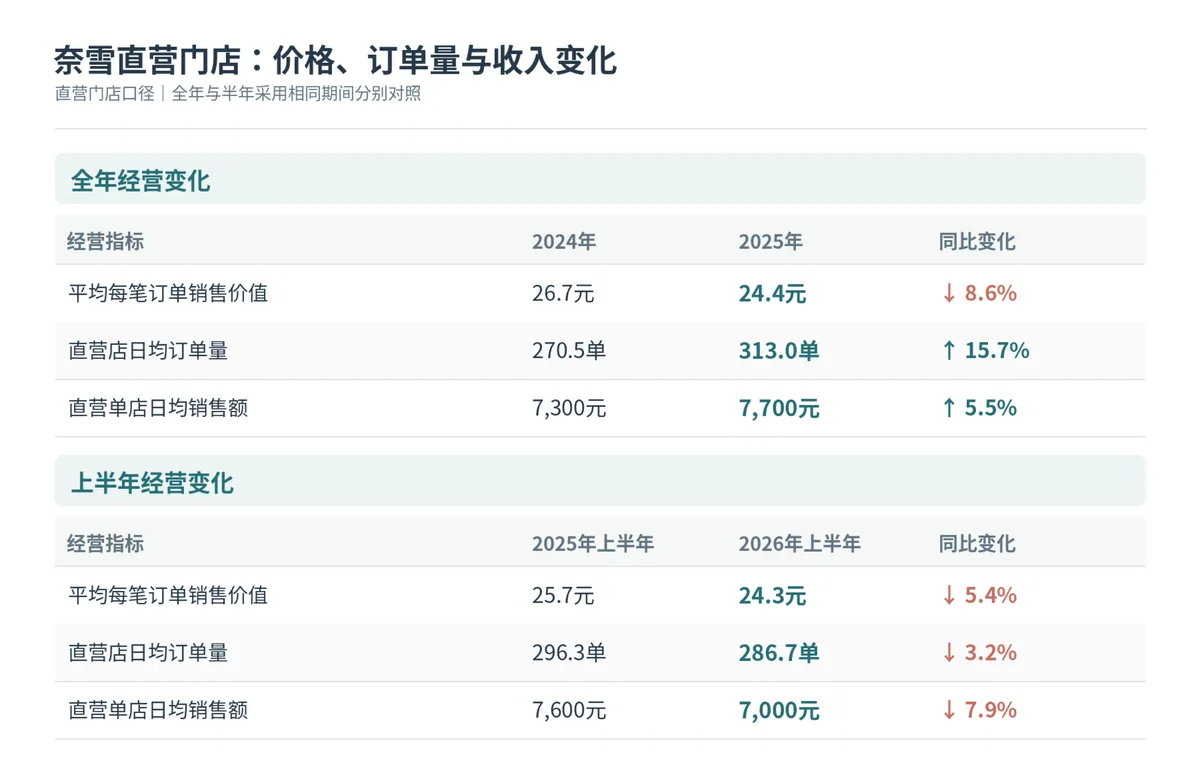Click 平均每笔订单销售价值 in the 全年 table
Viewport: 1200px width, 777px height.
point(168,293)
